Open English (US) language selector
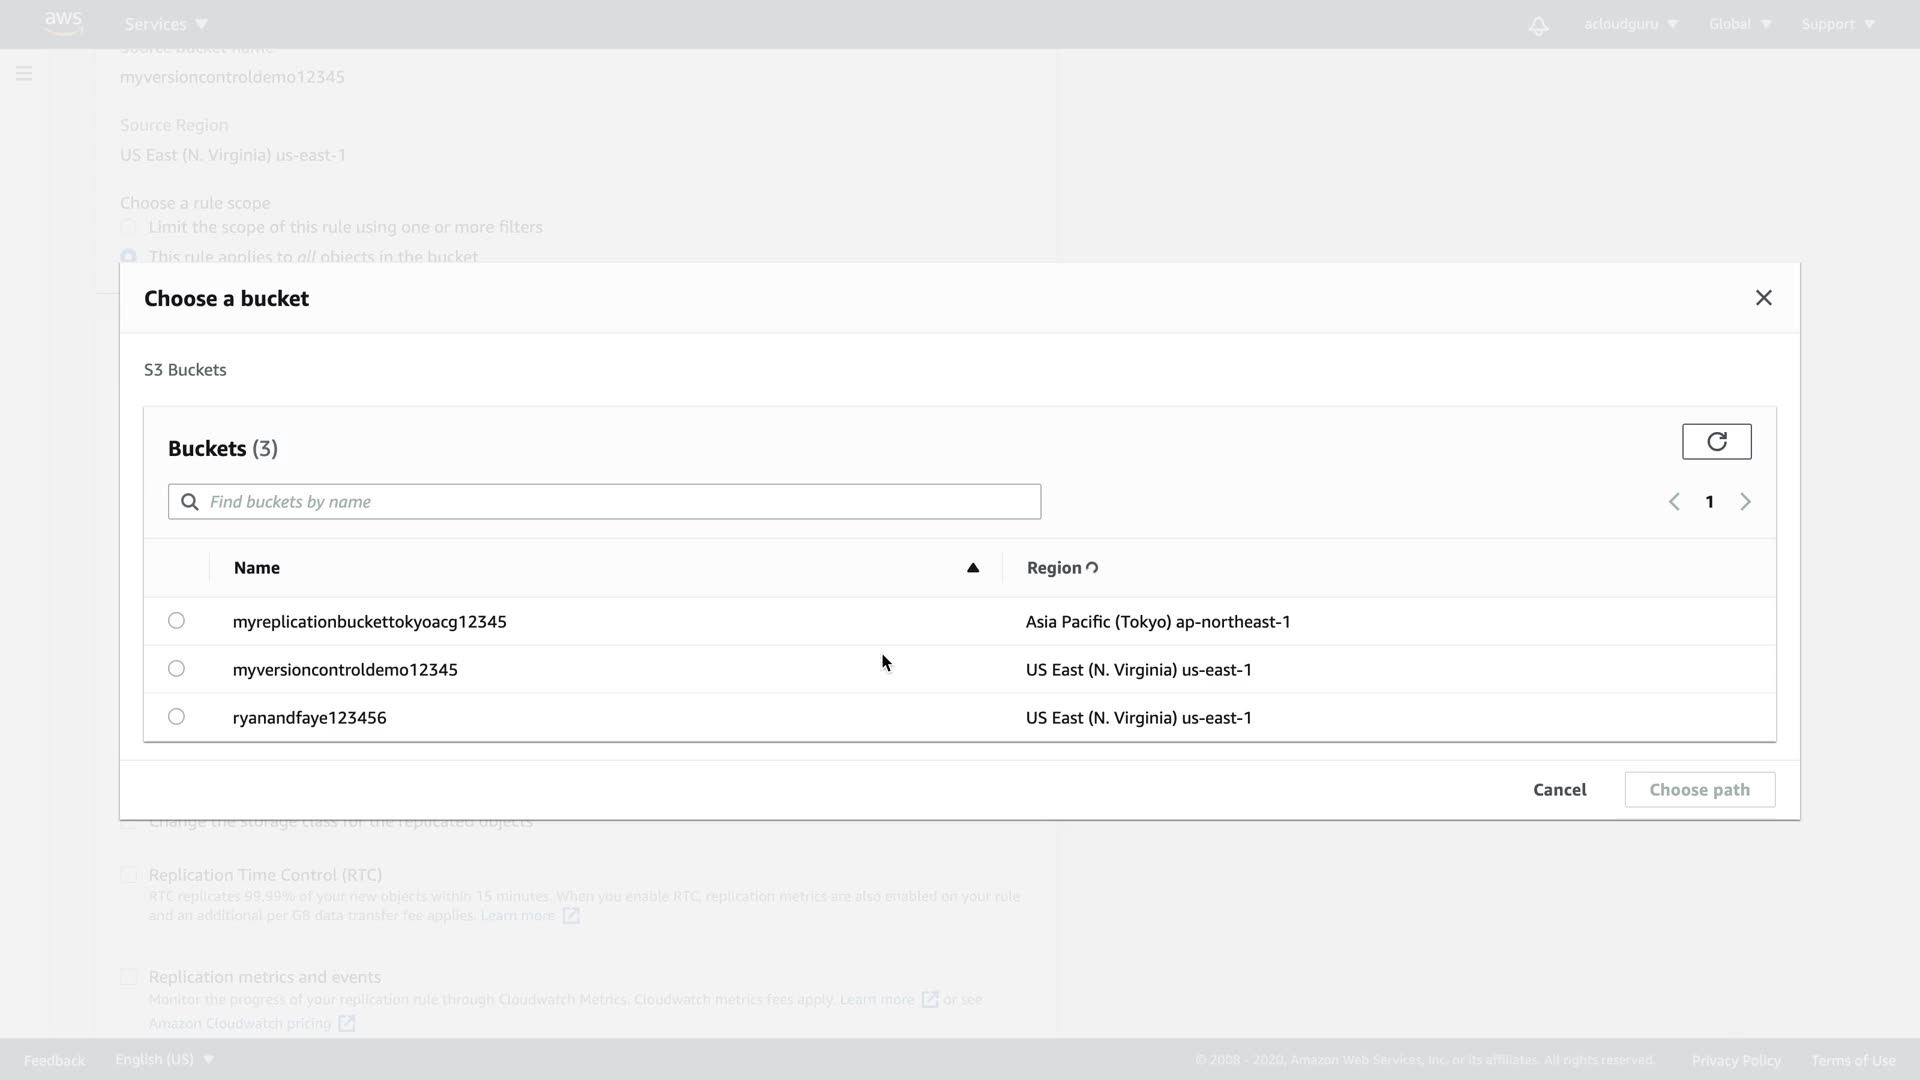Screen dimensions: 1920x1080 [164, 1059]
